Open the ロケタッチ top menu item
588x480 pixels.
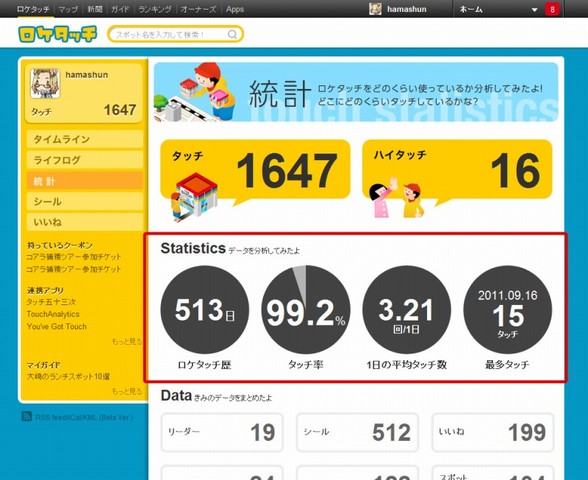click(33, 9)
